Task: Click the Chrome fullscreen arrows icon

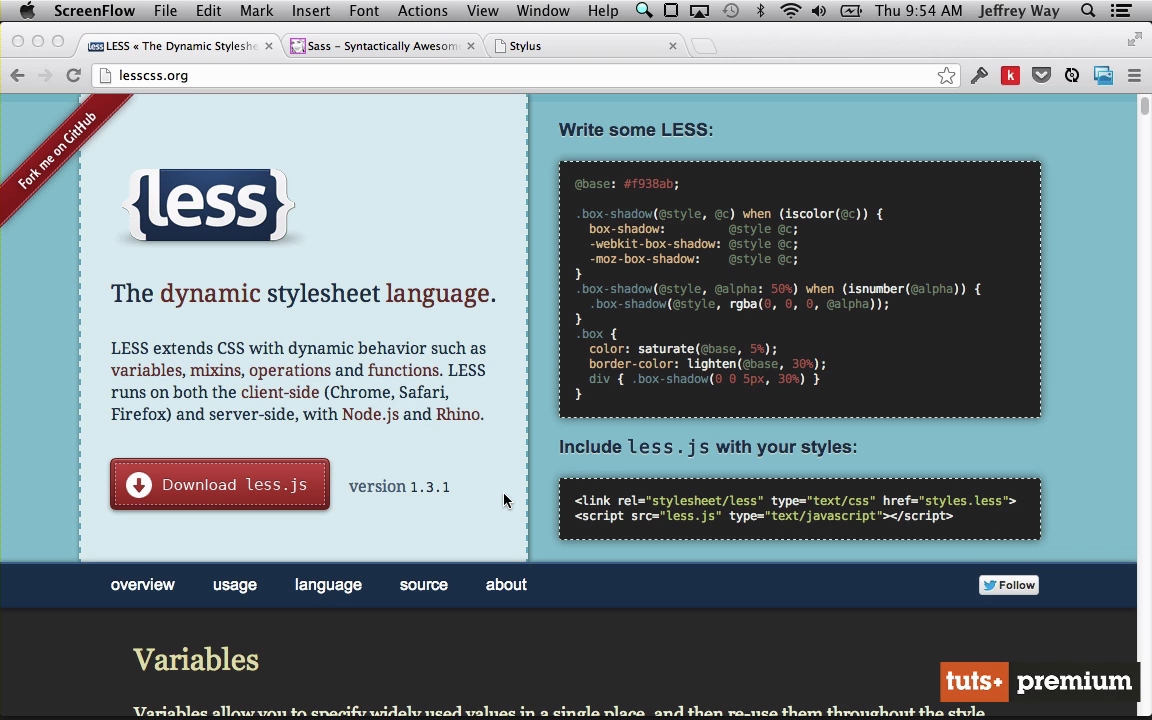Action: point(1134,40)
